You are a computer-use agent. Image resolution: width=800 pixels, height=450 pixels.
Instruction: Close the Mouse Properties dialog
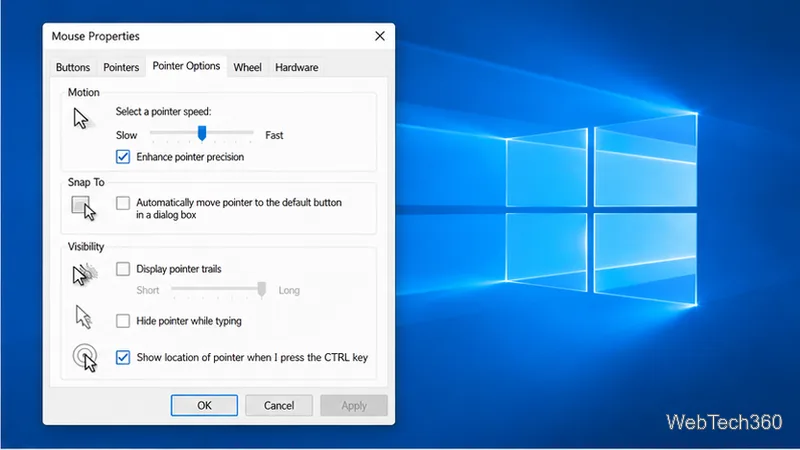point(380,36)
